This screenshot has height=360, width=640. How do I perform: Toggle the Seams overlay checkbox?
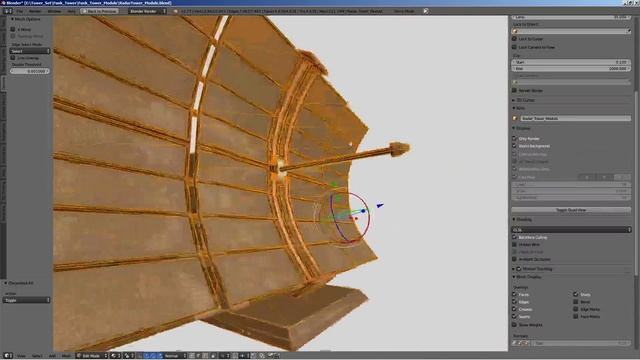[x=514, y=316]
